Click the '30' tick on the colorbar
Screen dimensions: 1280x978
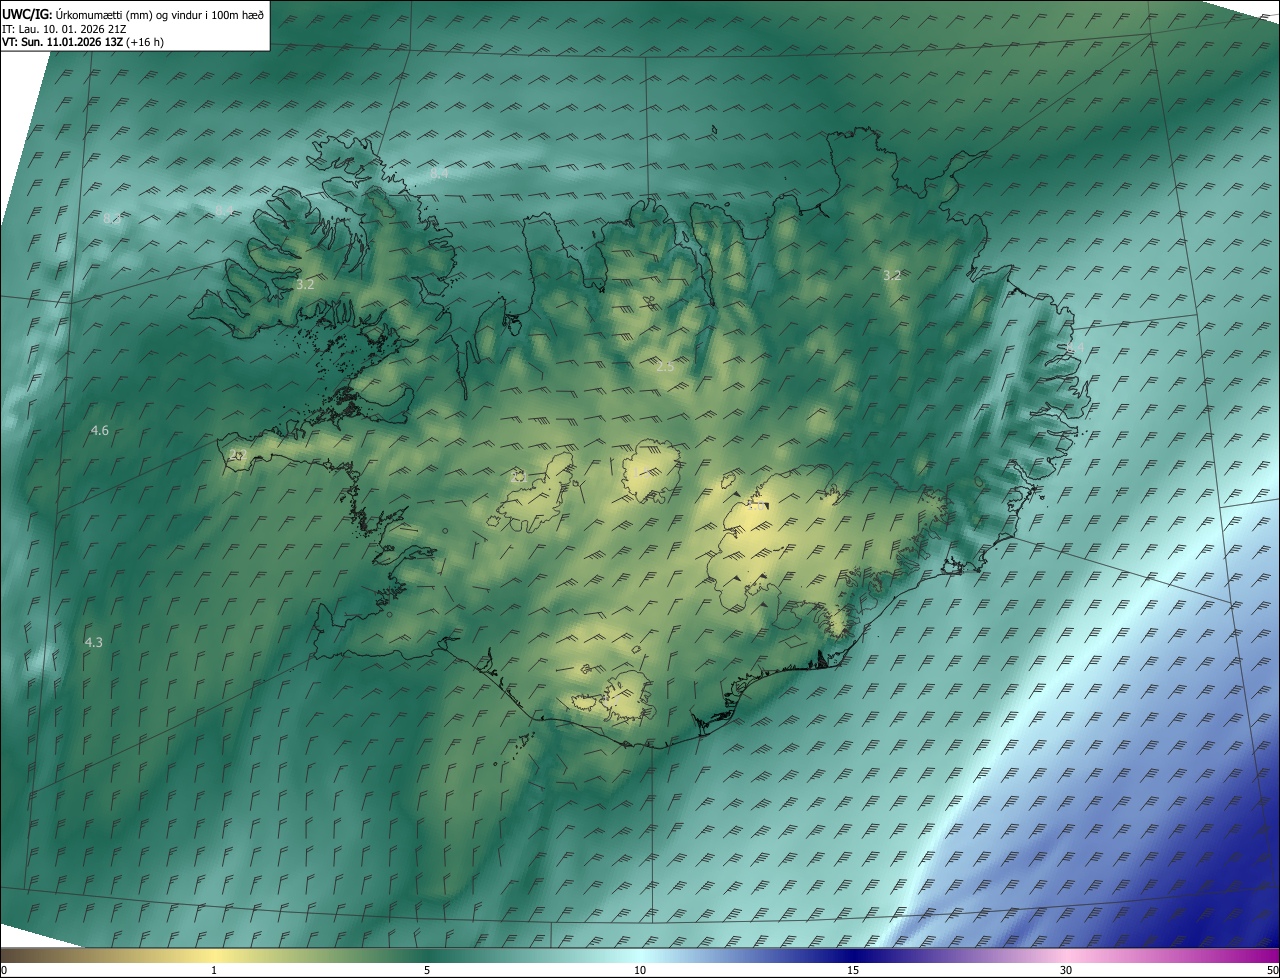(x=1066, y=970)
